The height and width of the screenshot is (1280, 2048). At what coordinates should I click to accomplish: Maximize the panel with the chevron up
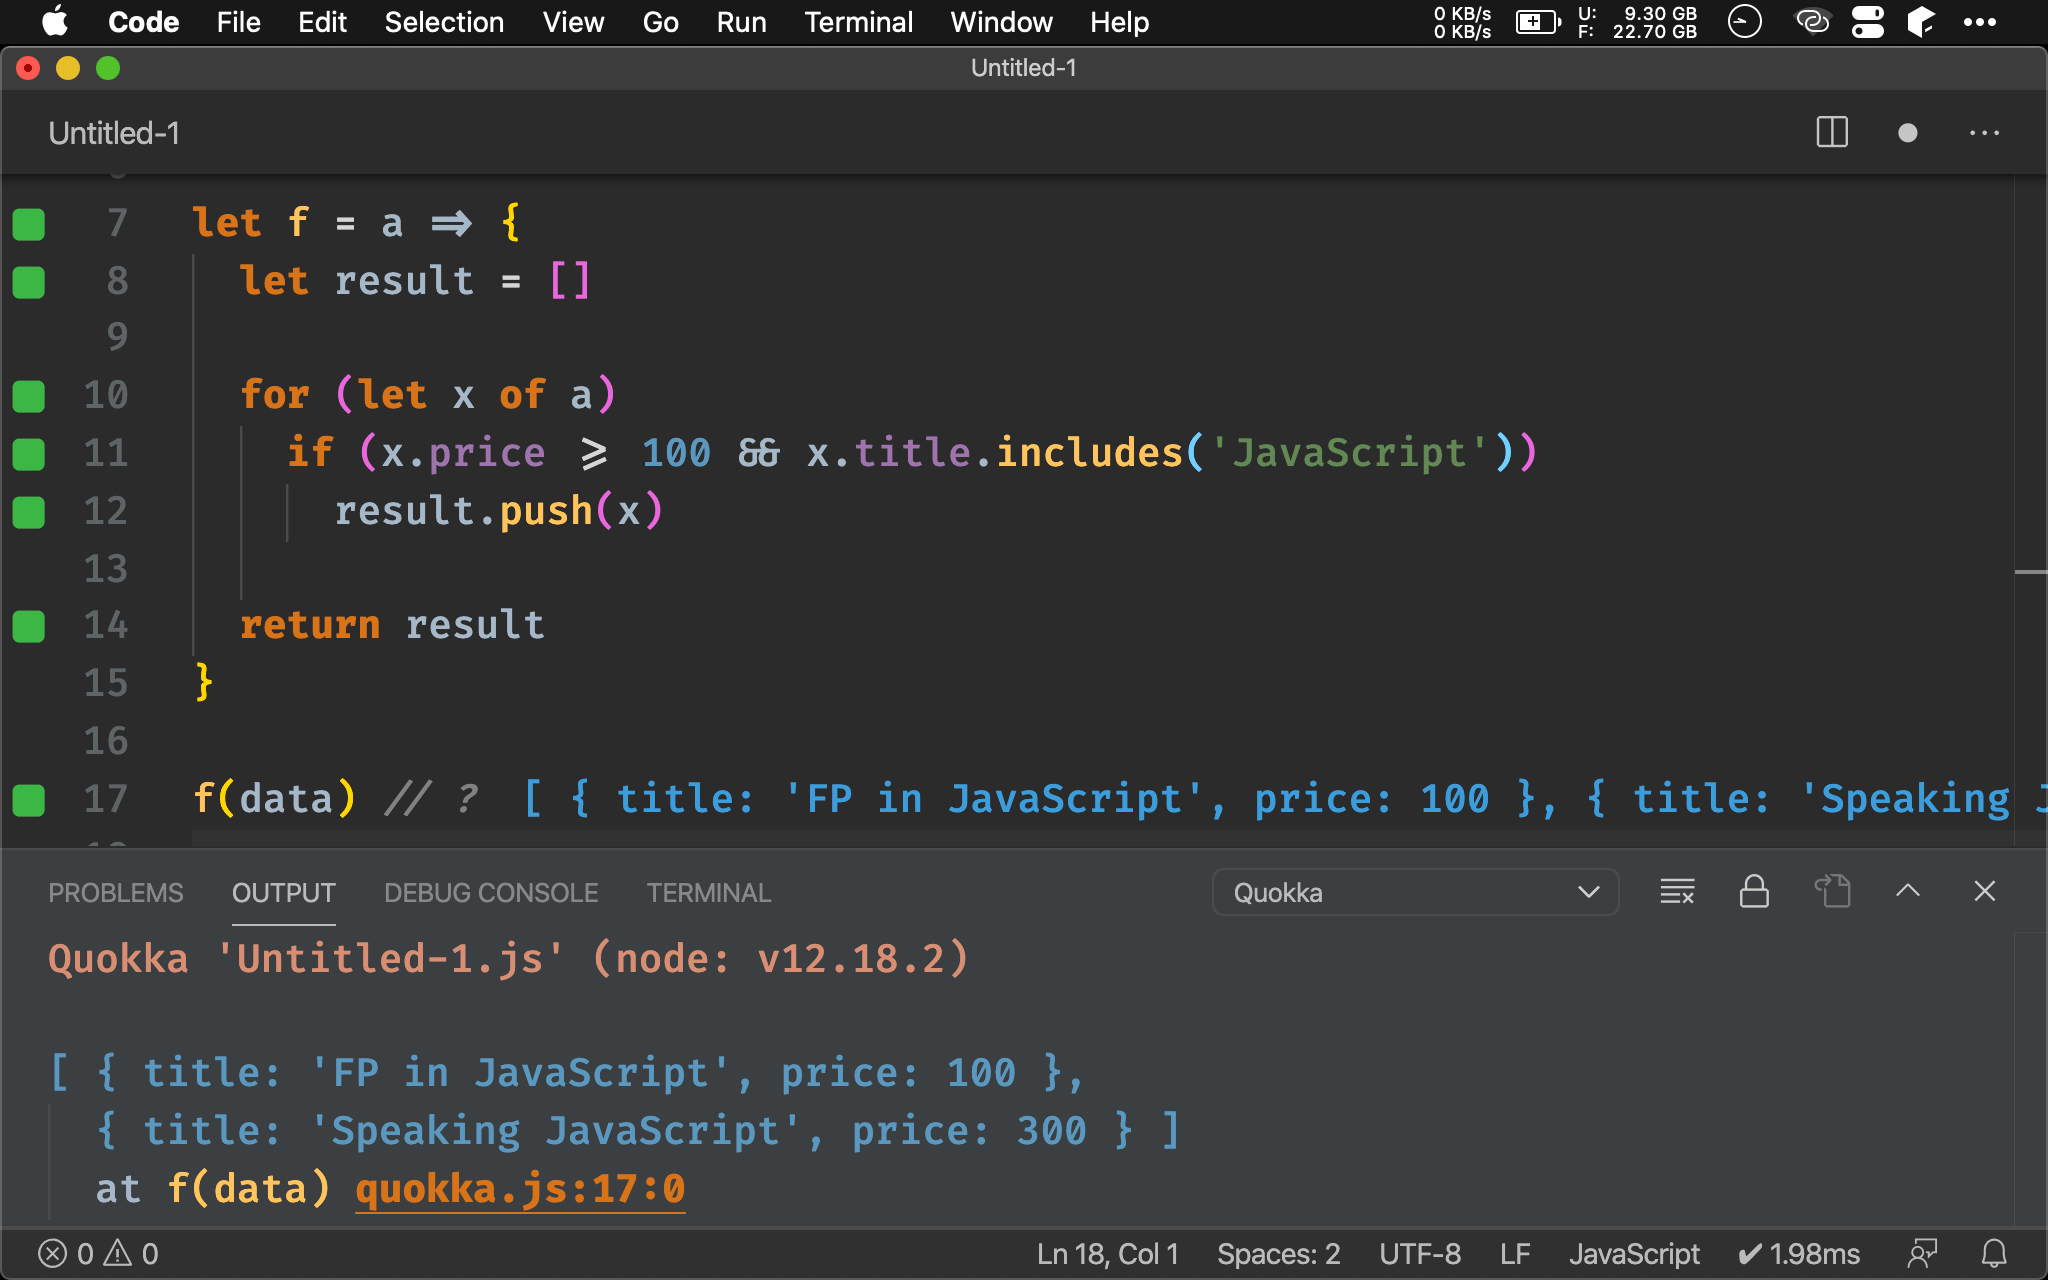click(1907, 891)
